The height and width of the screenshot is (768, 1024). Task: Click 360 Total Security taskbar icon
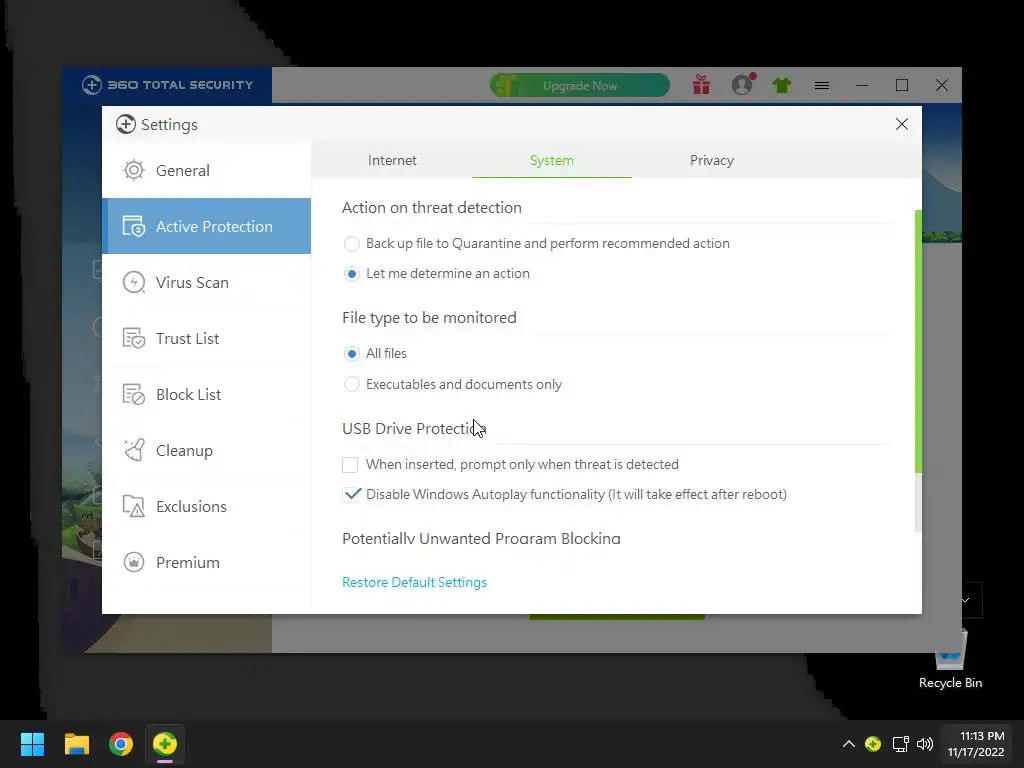[x=165, y=744]
